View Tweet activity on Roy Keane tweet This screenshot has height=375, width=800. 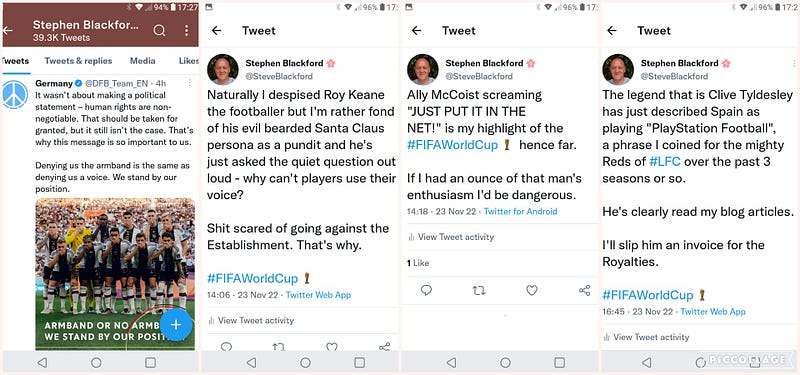[251, 320]
